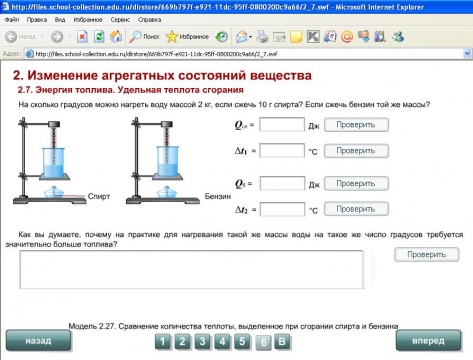
Task: Click the yellow note icon in toolbar
Action: coord(296,36)
